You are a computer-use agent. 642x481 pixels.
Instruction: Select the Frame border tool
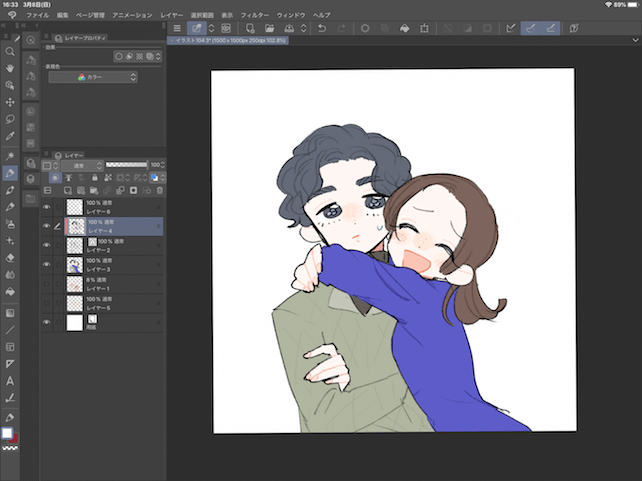click(10, 347)
